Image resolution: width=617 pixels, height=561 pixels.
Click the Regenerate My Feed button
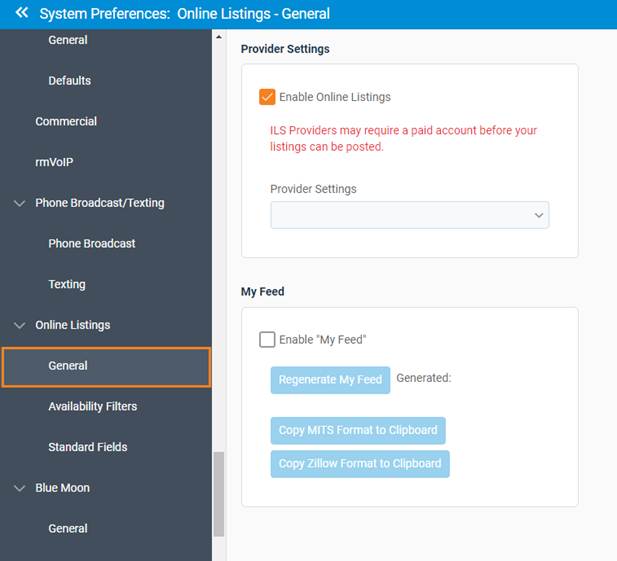[330, 380]
